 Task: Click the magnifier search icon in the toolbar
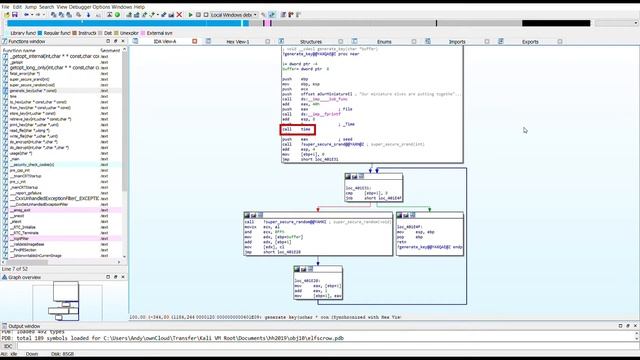pyautogui.click(x=78, y=15)
